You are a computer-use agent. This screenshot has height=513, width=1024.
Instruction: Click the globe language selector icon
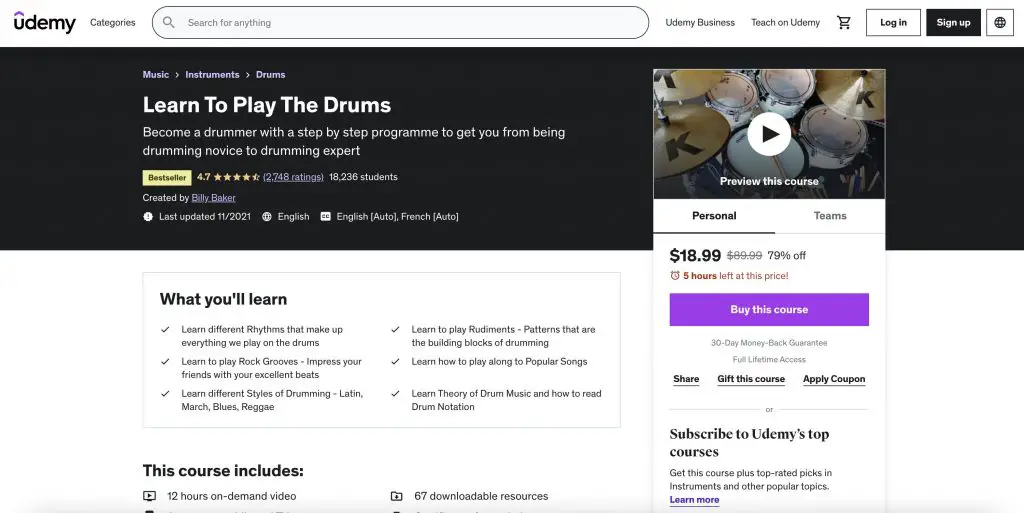pyautogui.click(x=1000, y=22)
